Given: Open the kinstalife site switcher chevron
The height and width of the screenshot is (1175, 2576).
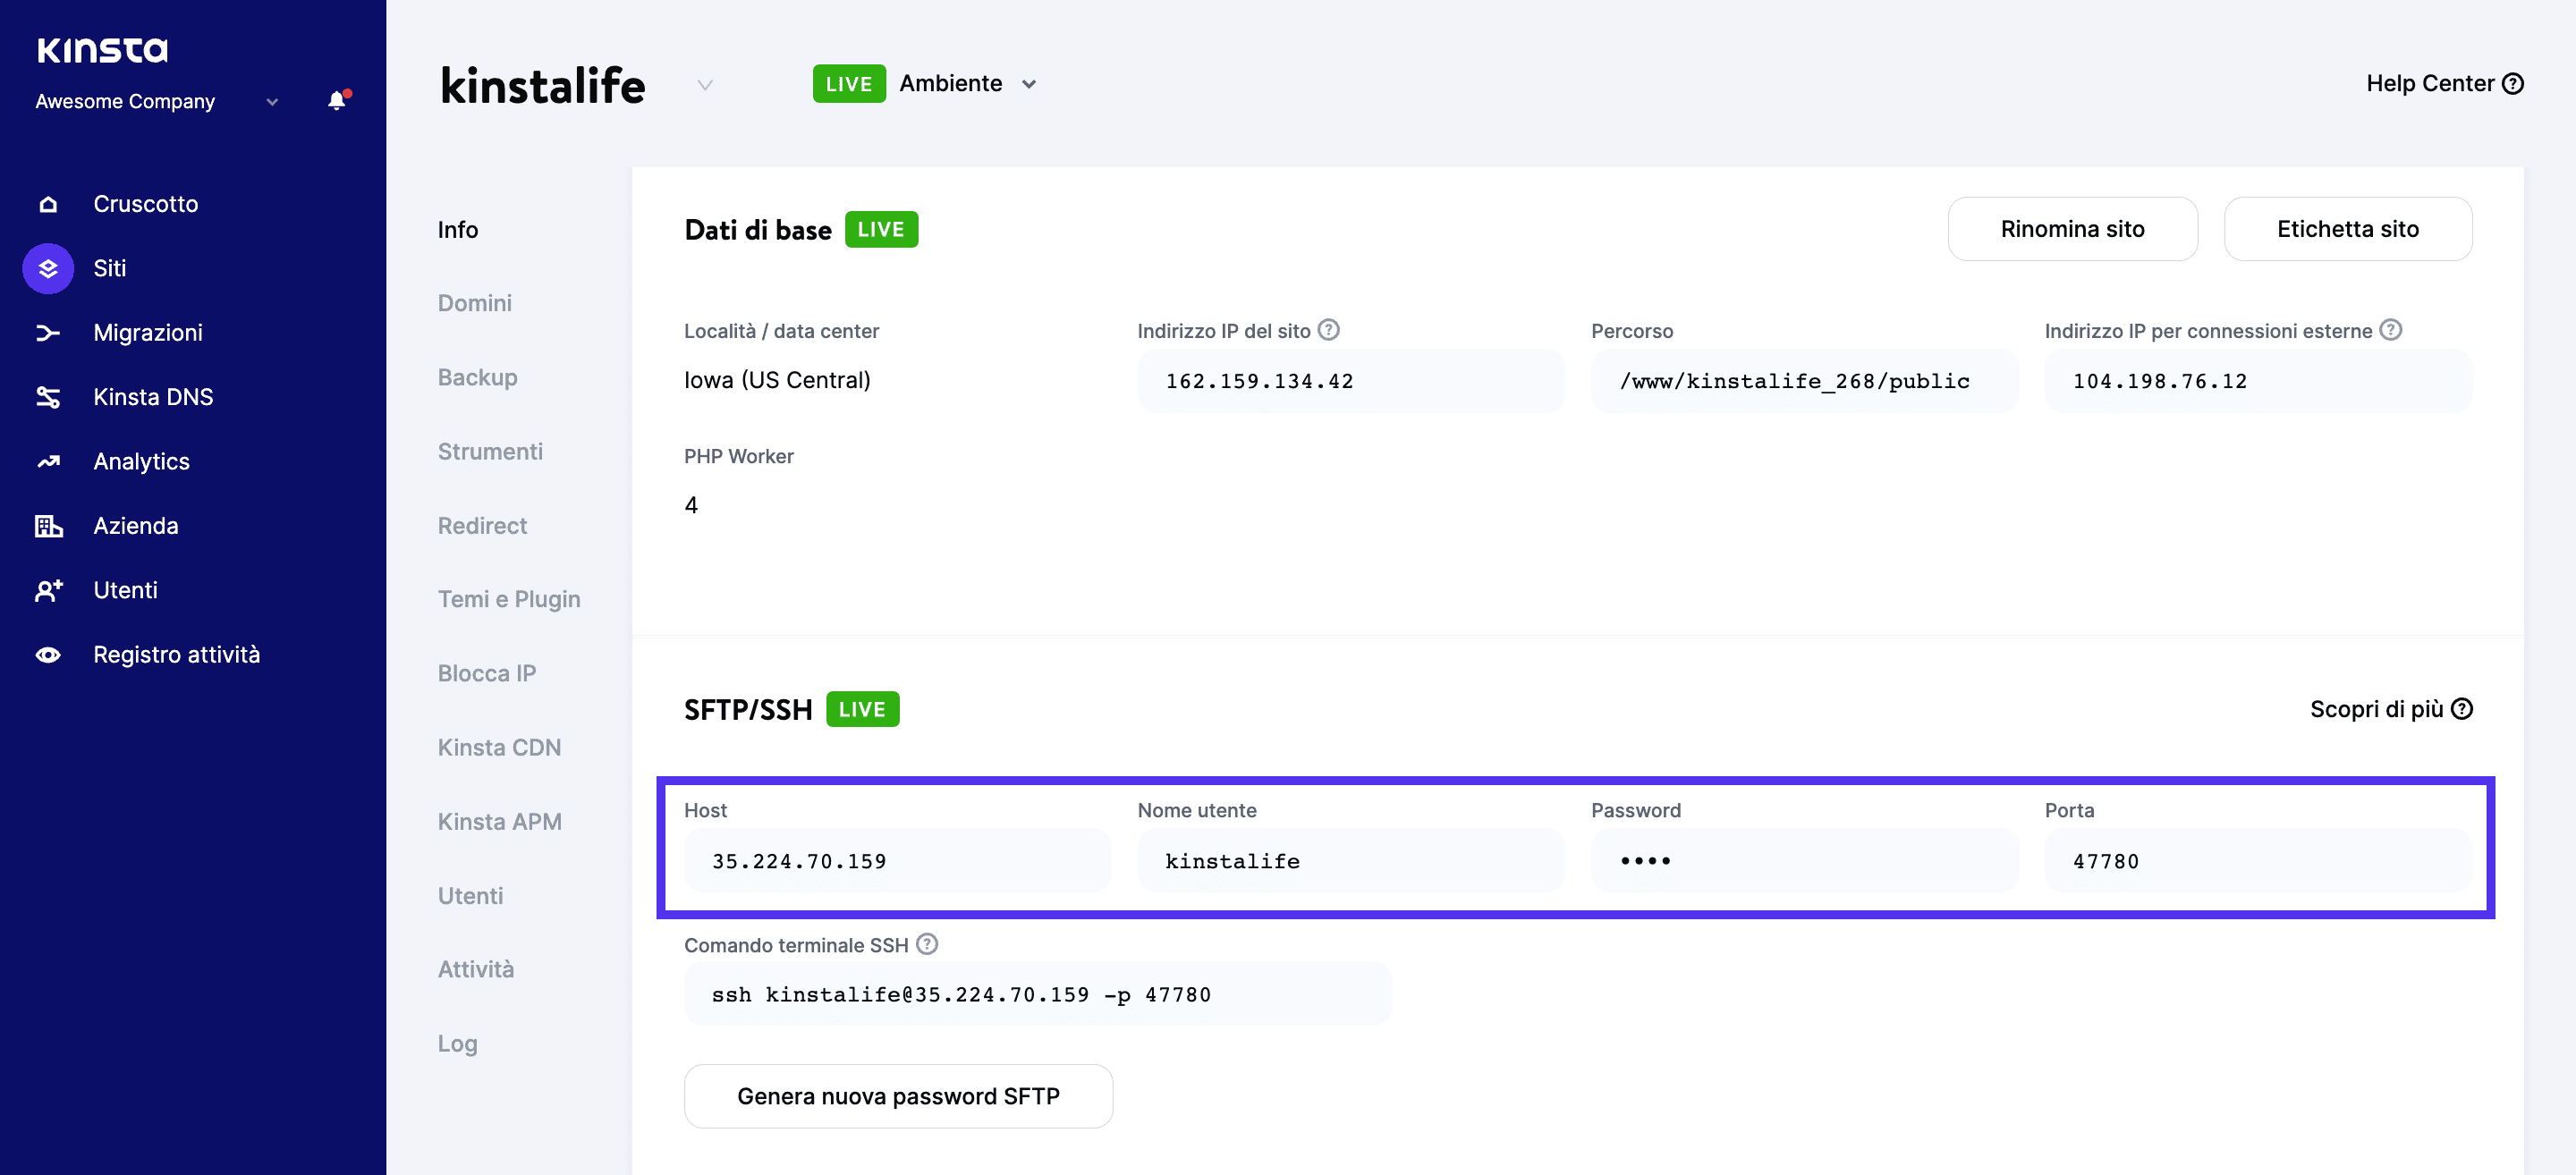Looking at the screenshot, I should [x=705, y=85].
